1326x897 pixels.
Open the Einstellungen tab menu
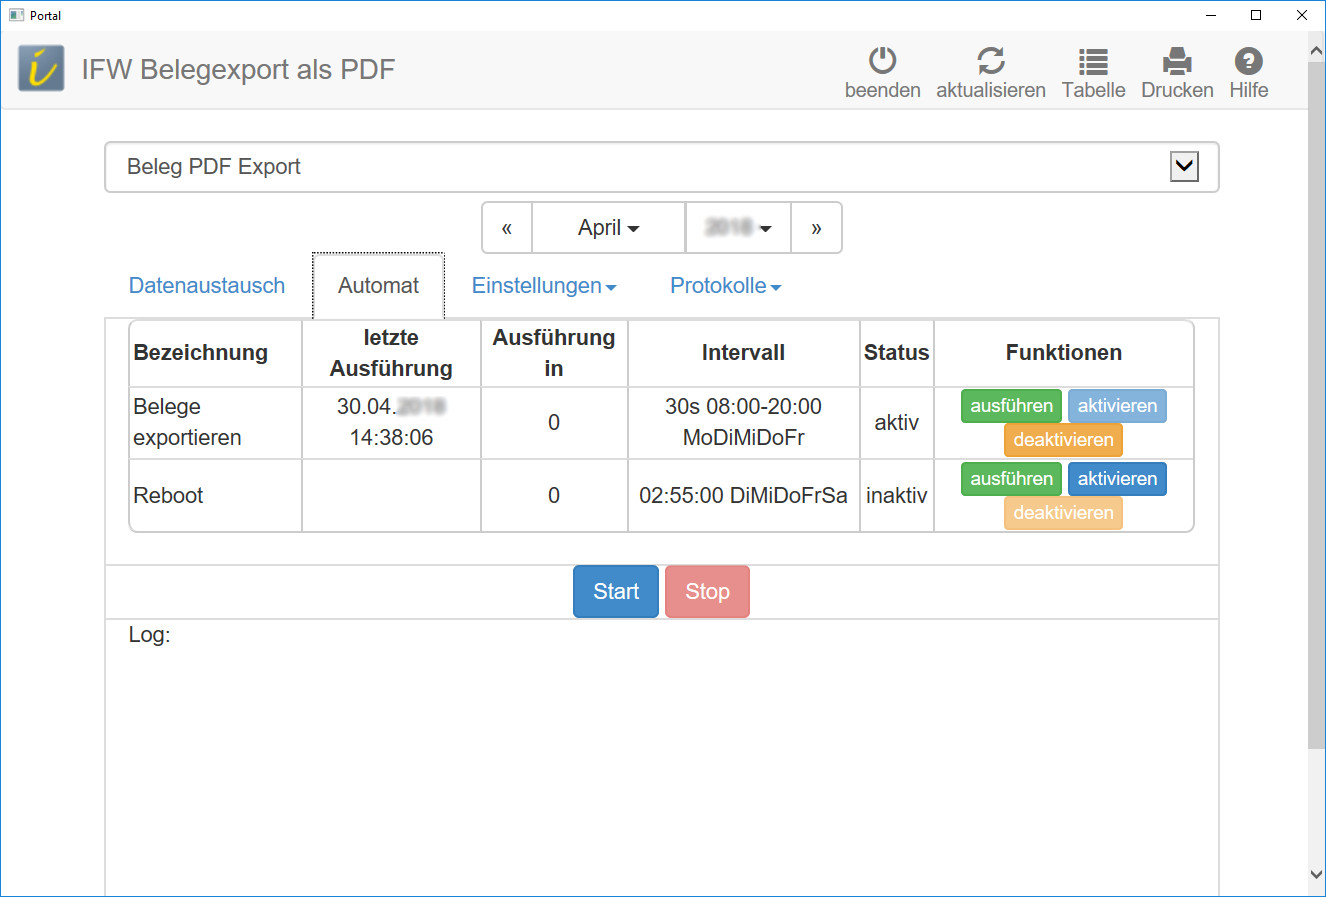pyautogui.click(x=544, y=286)
